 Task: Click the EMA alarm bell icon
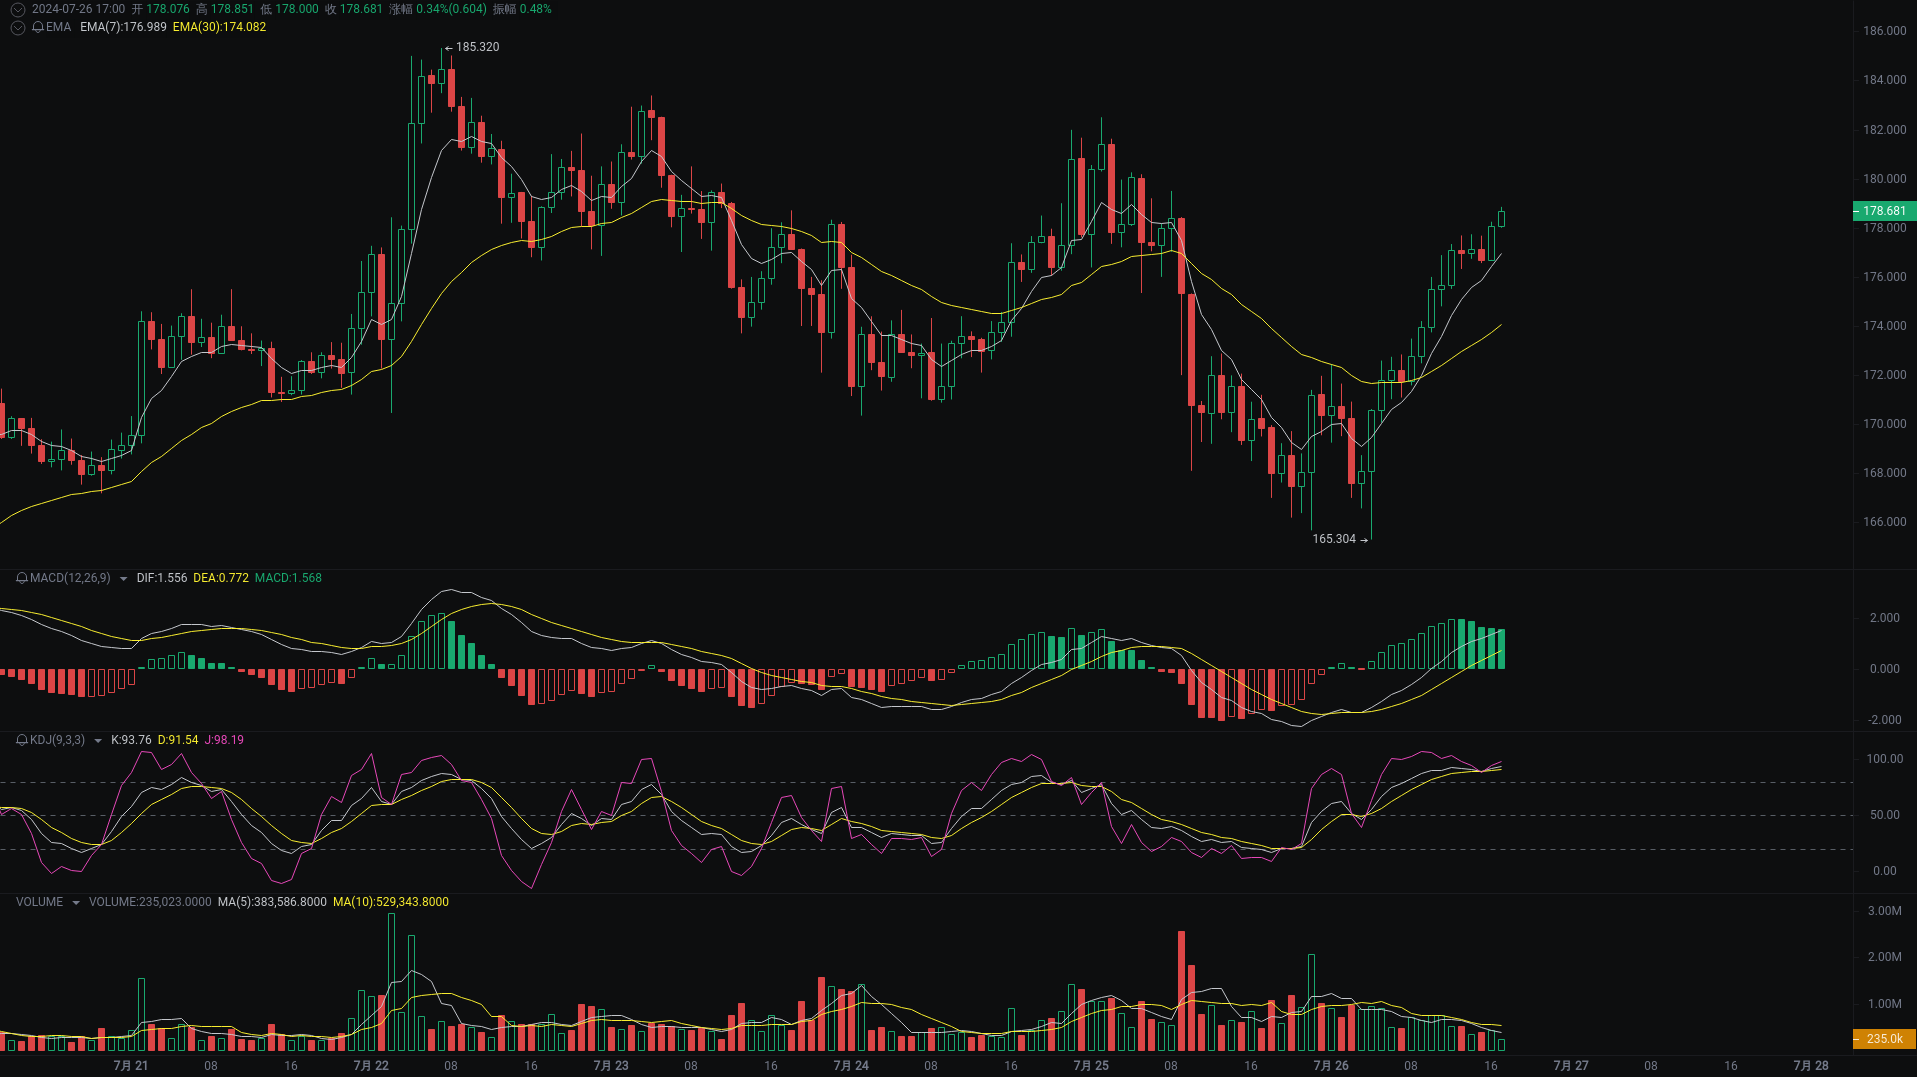point(37,27)
